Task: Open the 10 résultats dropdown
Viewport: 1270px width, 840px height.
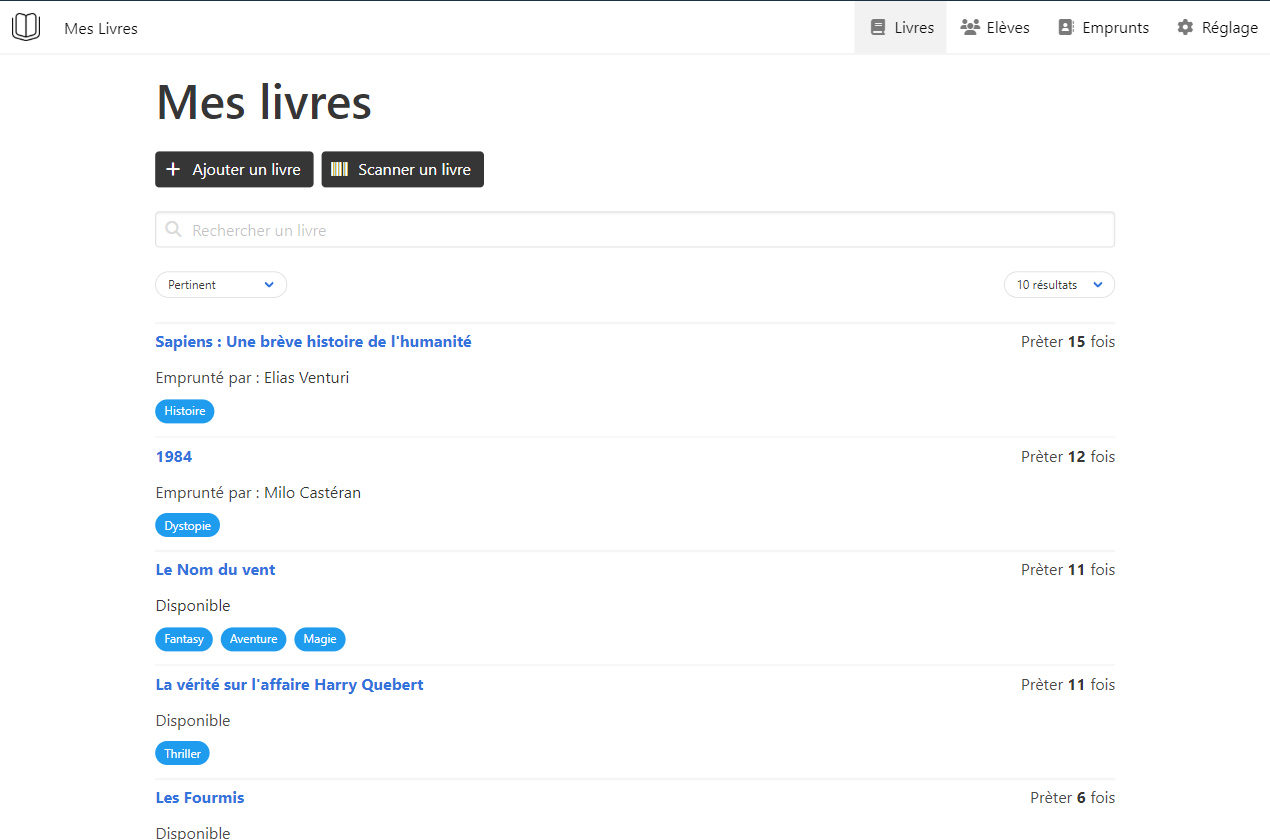Action: pyautogui.click(x=1059, y=285)
